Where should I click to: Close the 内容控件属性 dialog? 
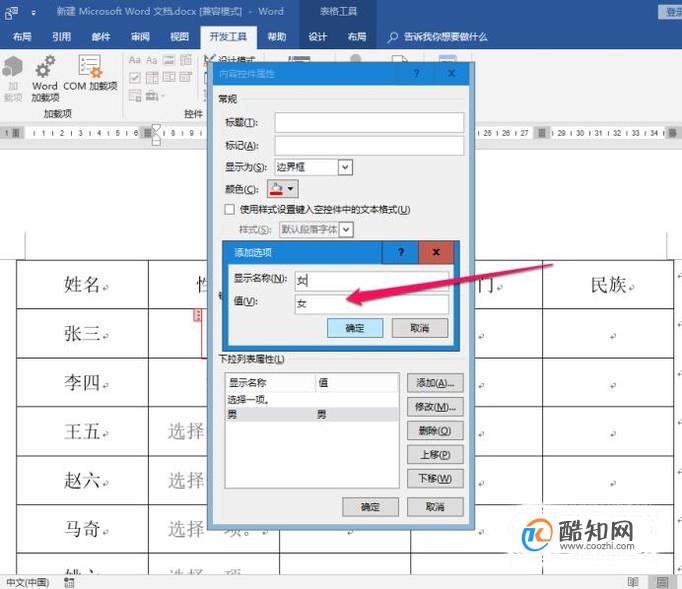point(452,73)
